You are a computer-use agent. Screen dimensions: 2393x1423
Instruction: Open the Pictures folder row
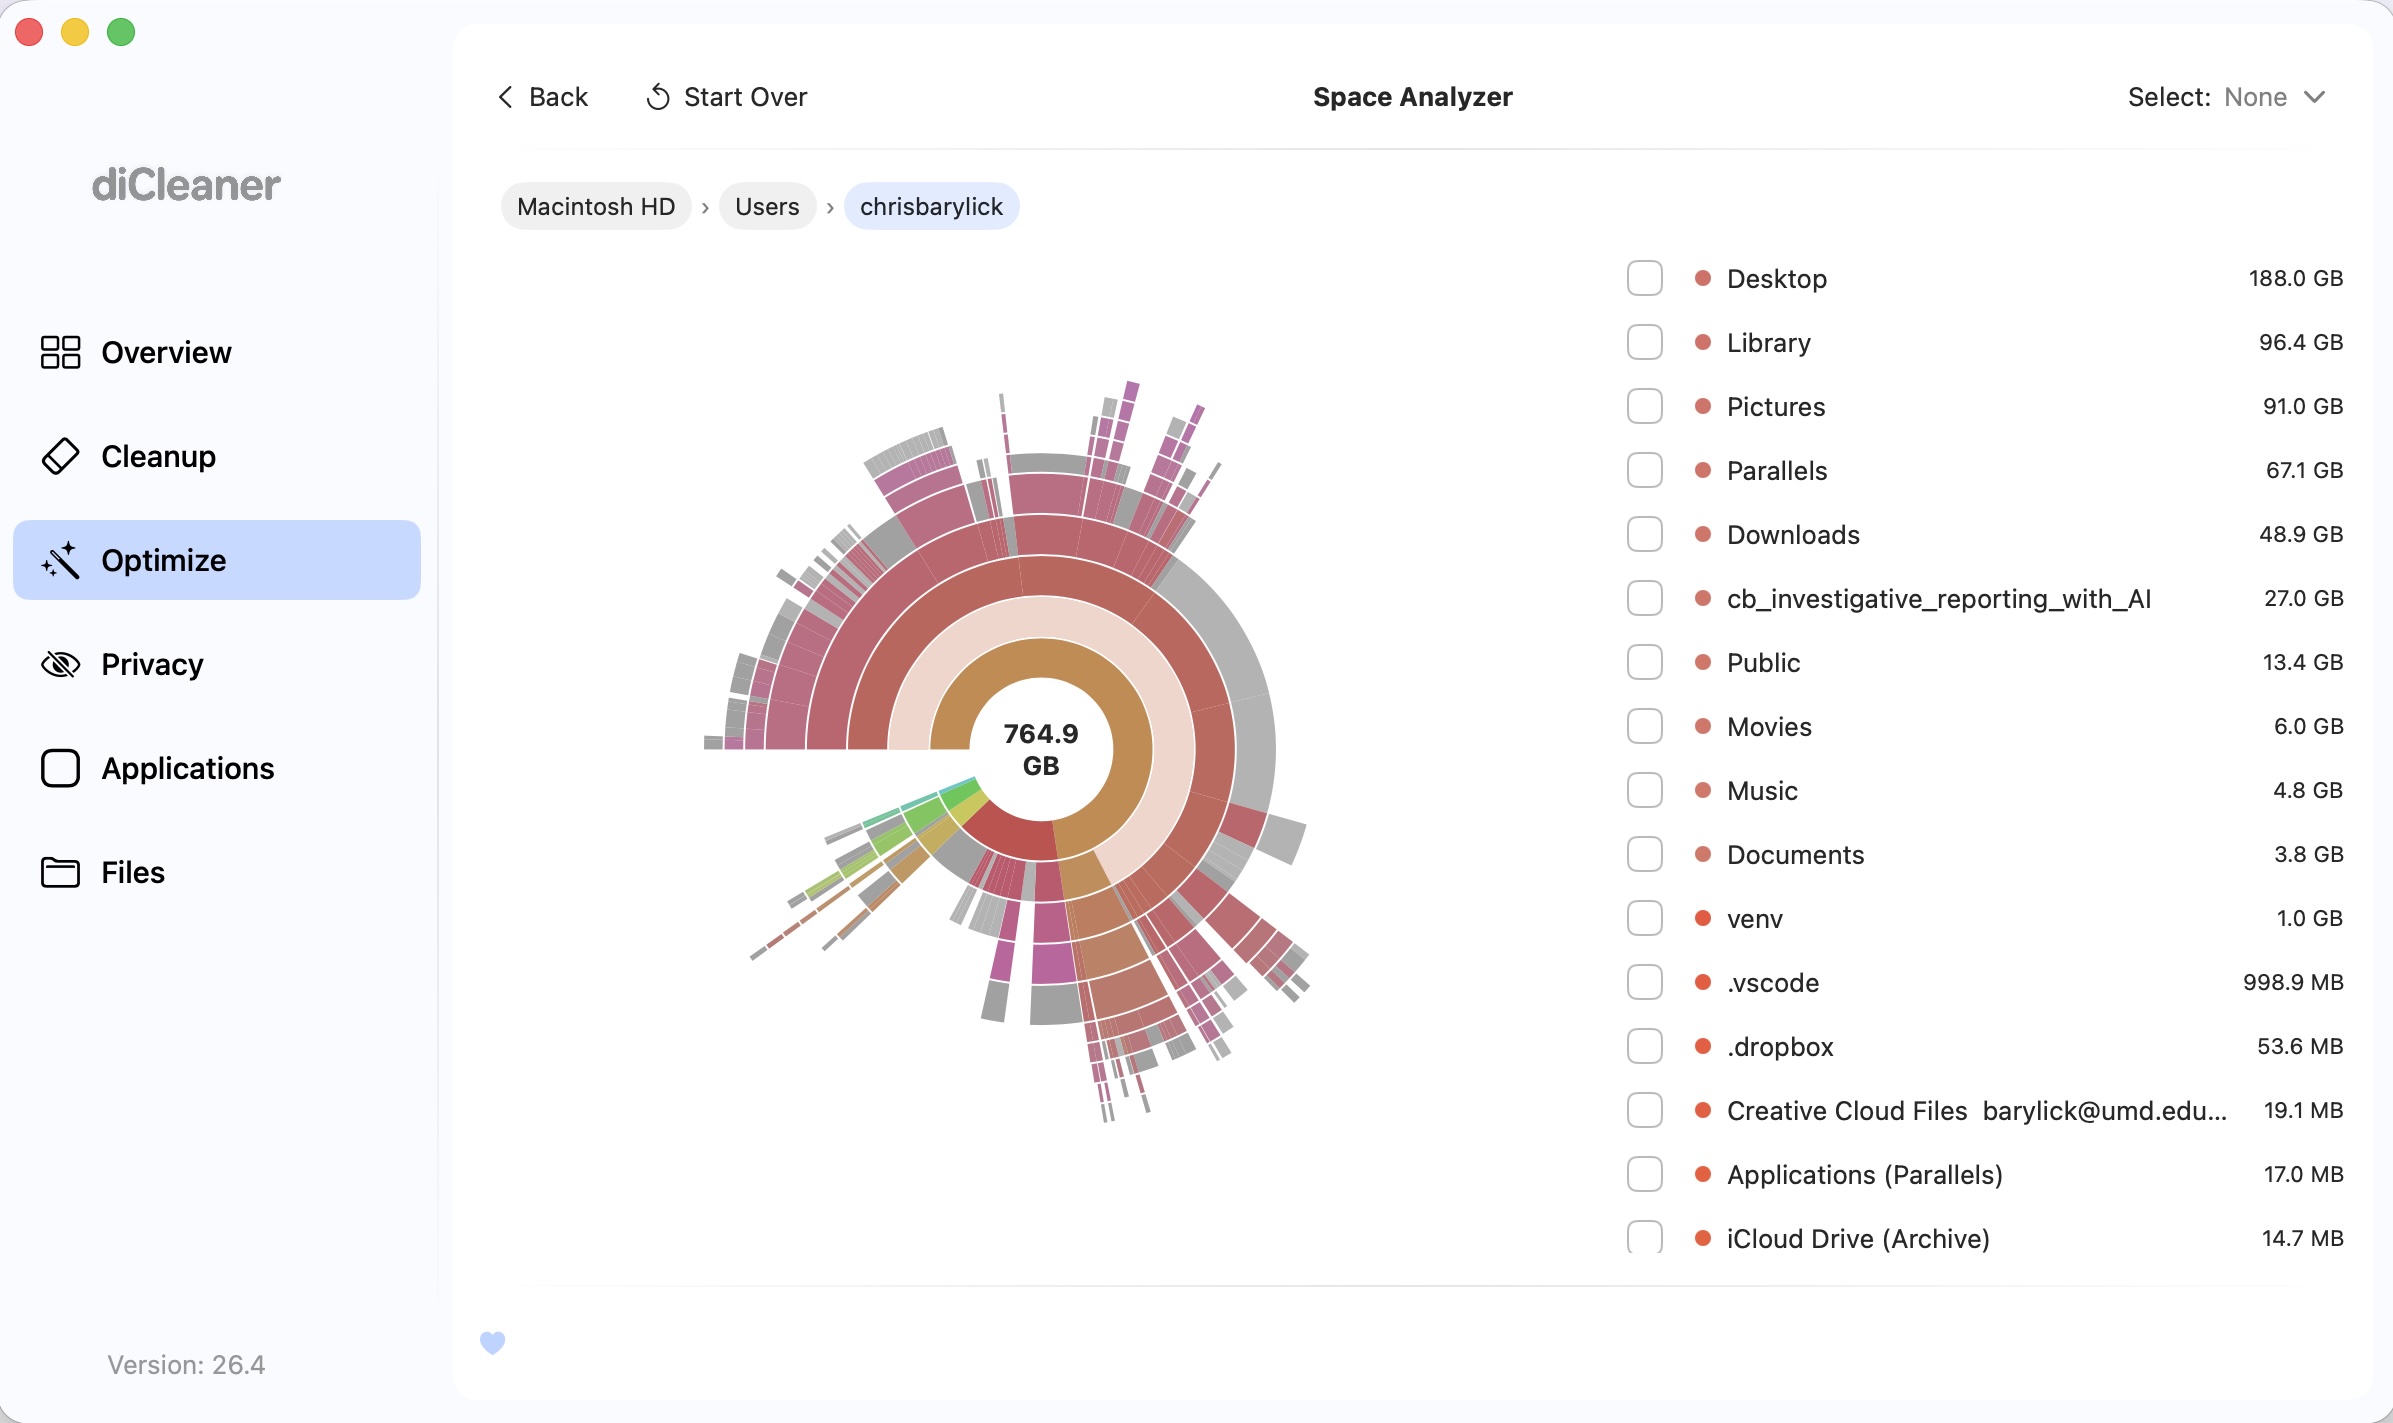(x=1985, y=406)
